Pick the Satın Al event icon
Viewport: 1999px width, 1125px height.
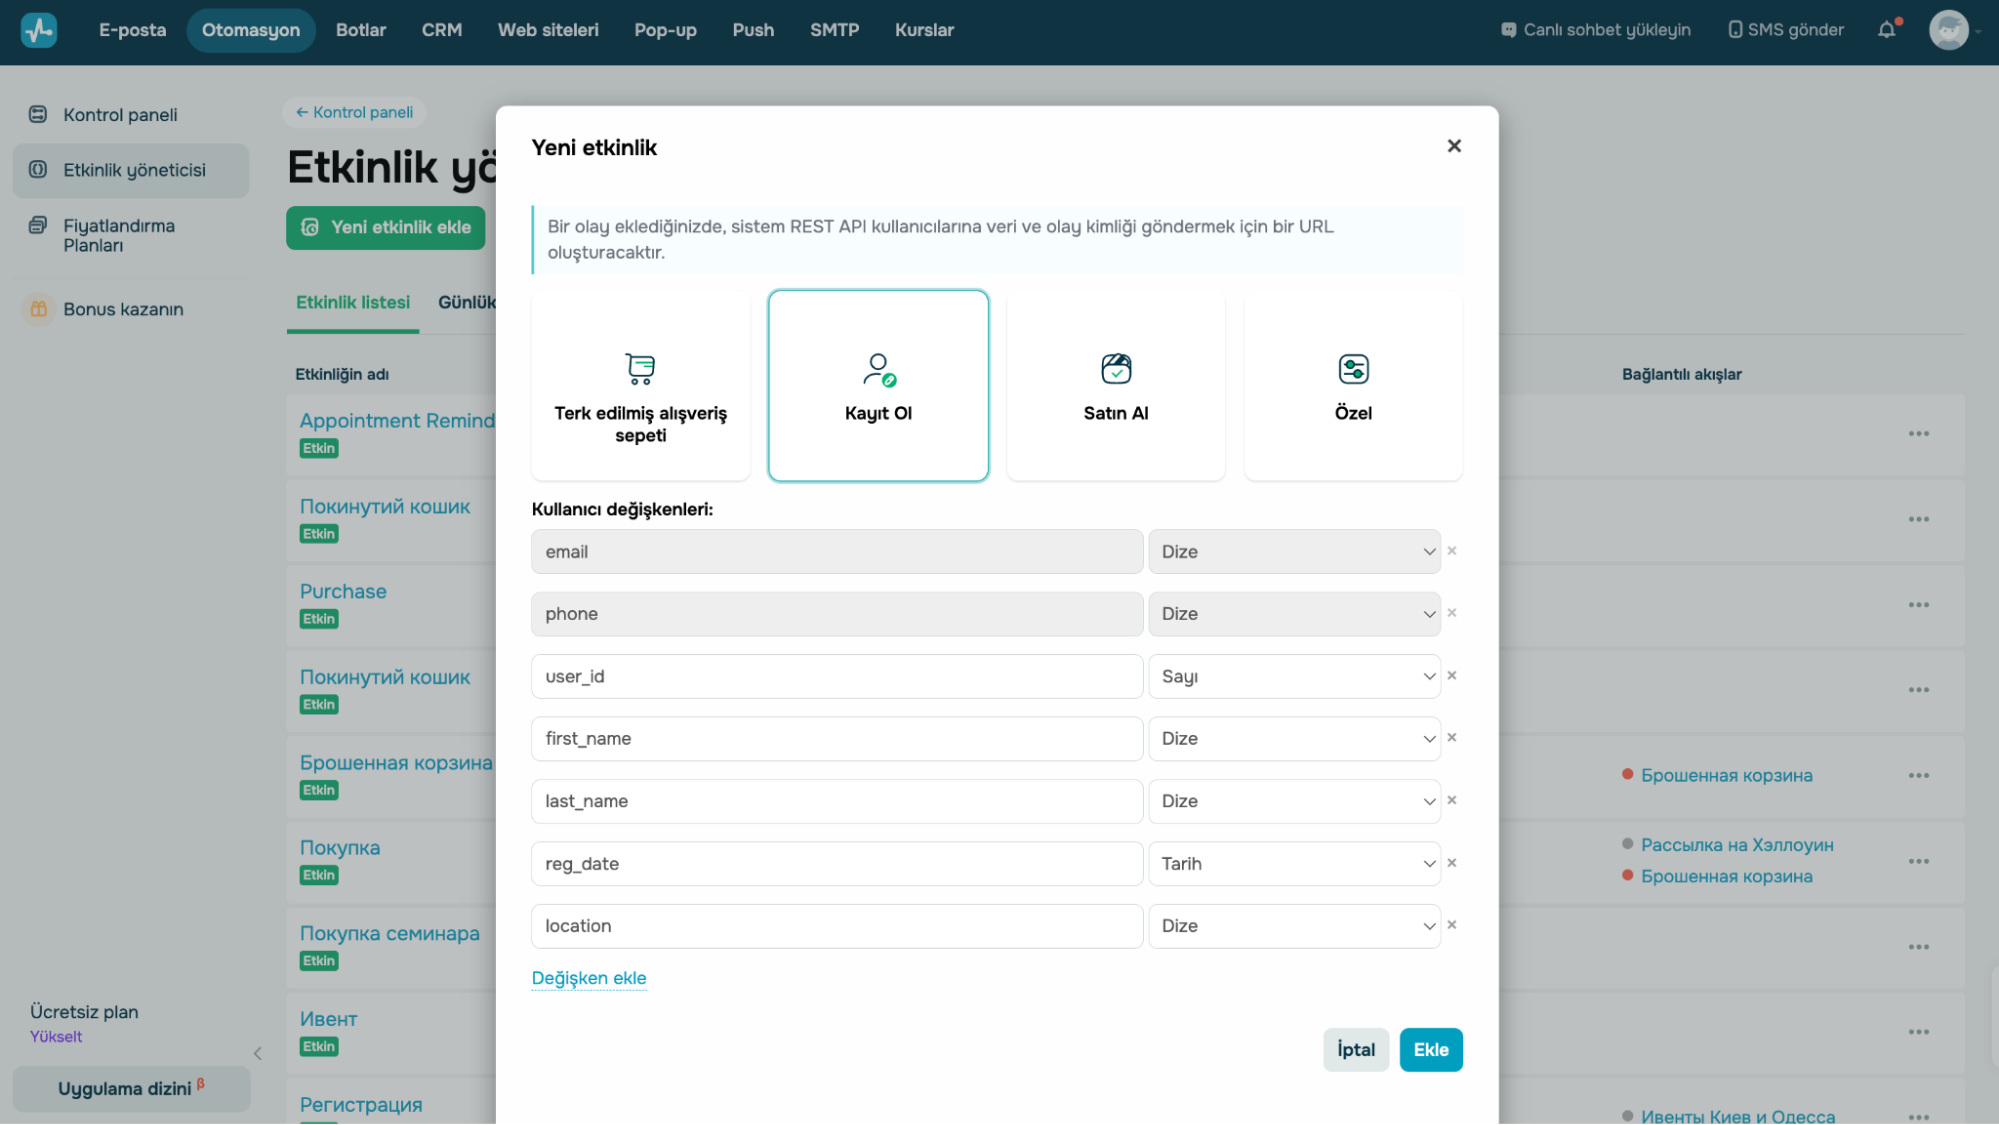[1115, 369]
